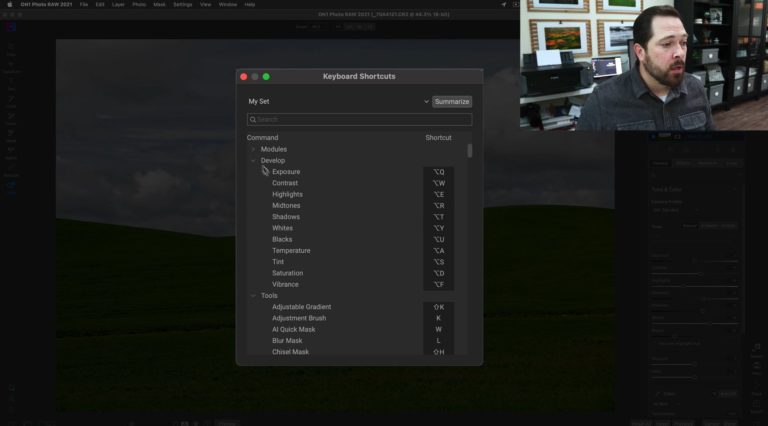This screenshot has width=768, height=426.
Task: Open the Window menu
Action: 228,4
